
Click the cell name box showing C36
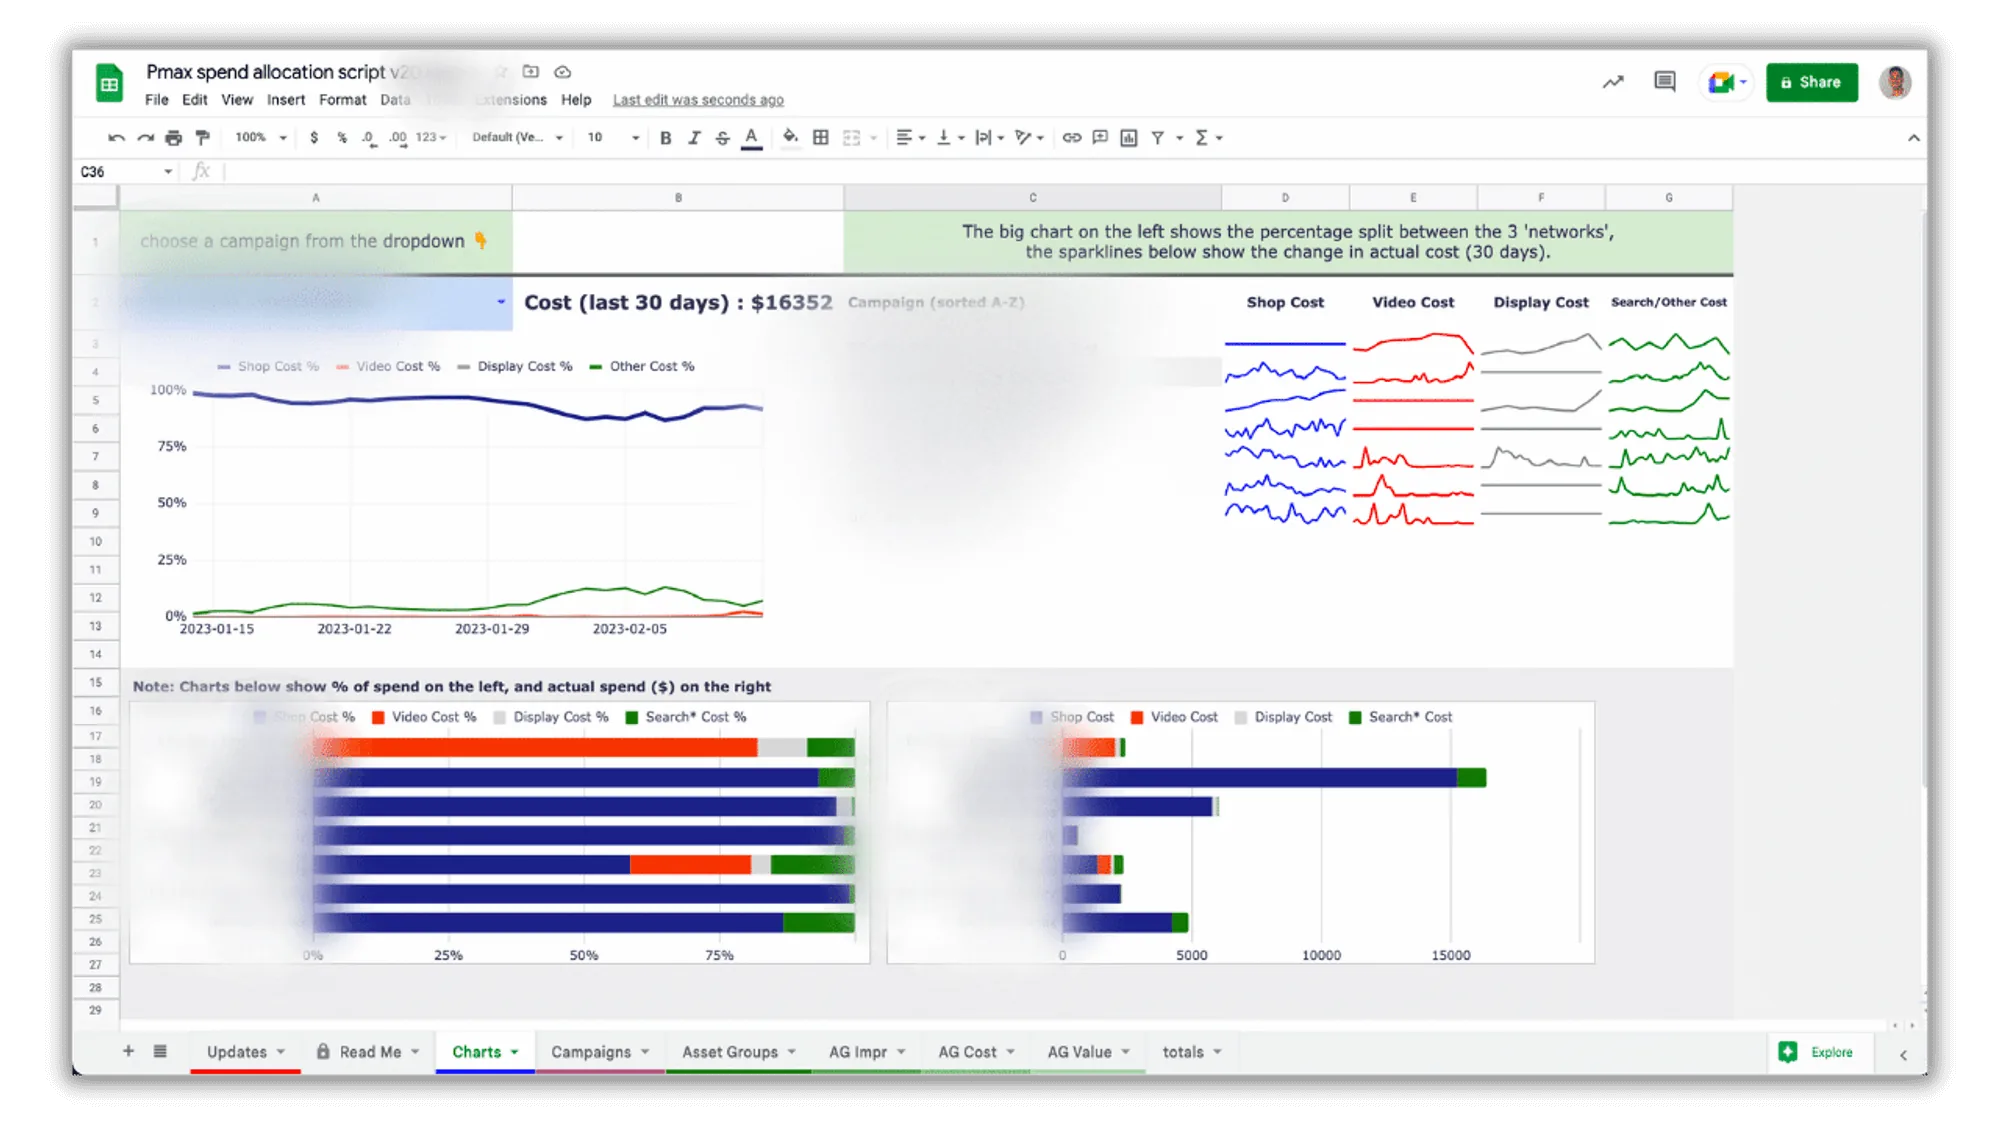126,172
